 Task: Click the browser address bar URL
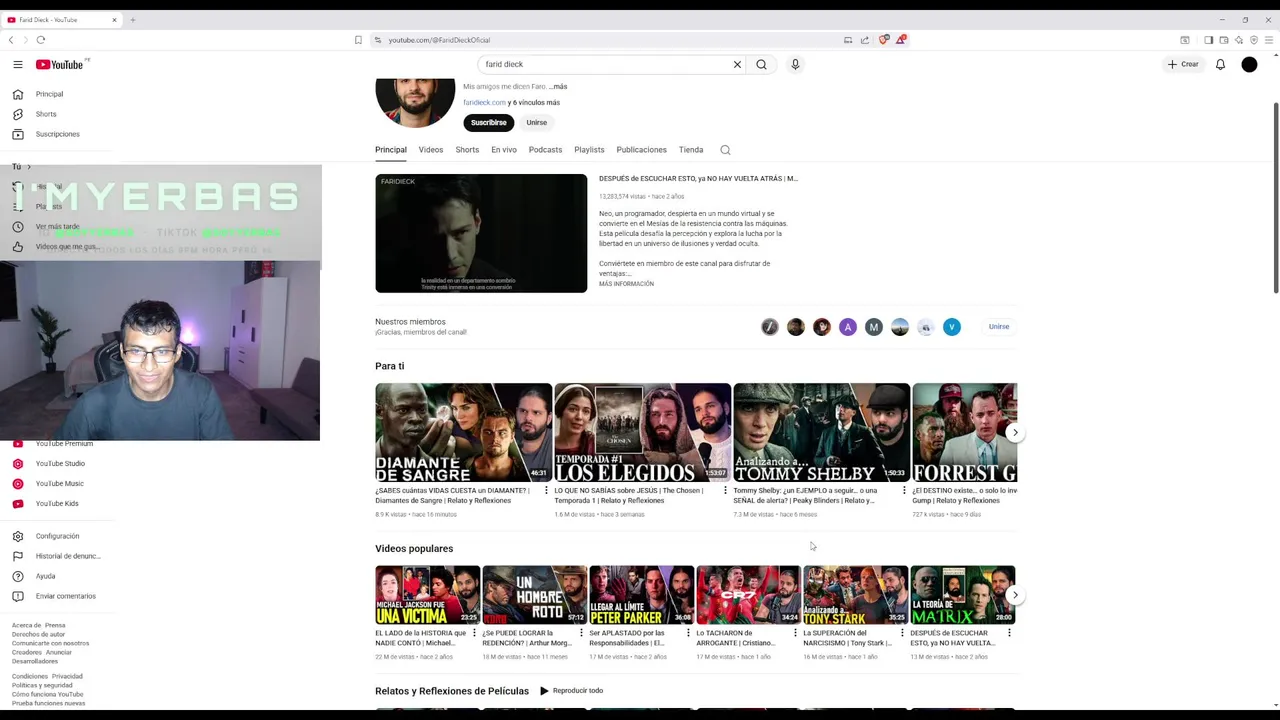(x=439, y=40)
